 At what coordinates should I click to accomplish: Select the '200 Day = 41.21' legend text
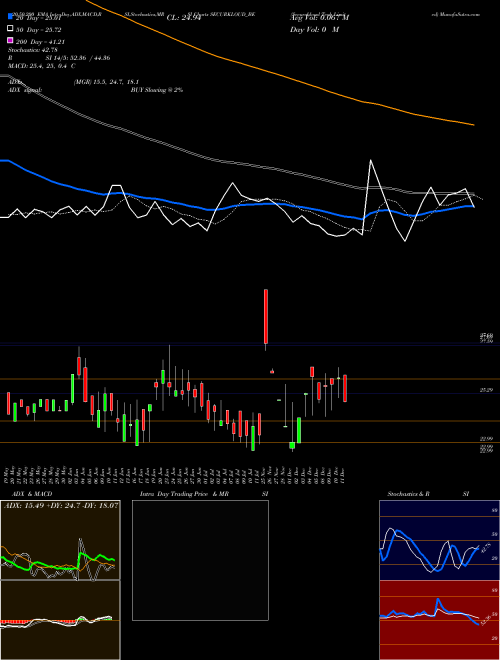40,42
